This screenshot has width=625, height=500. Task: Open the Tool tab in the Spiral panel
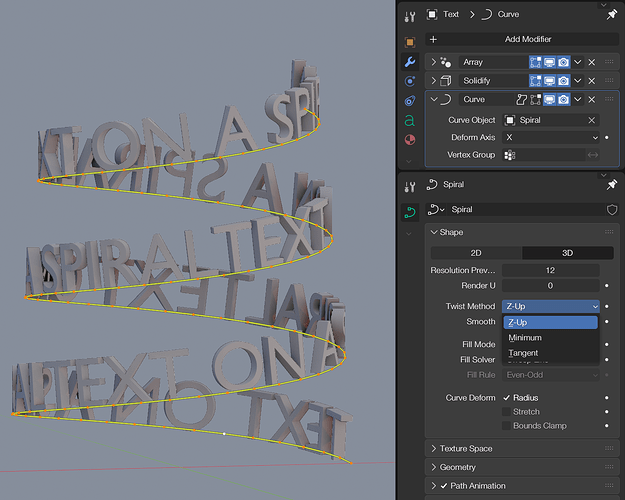[410, 187]
